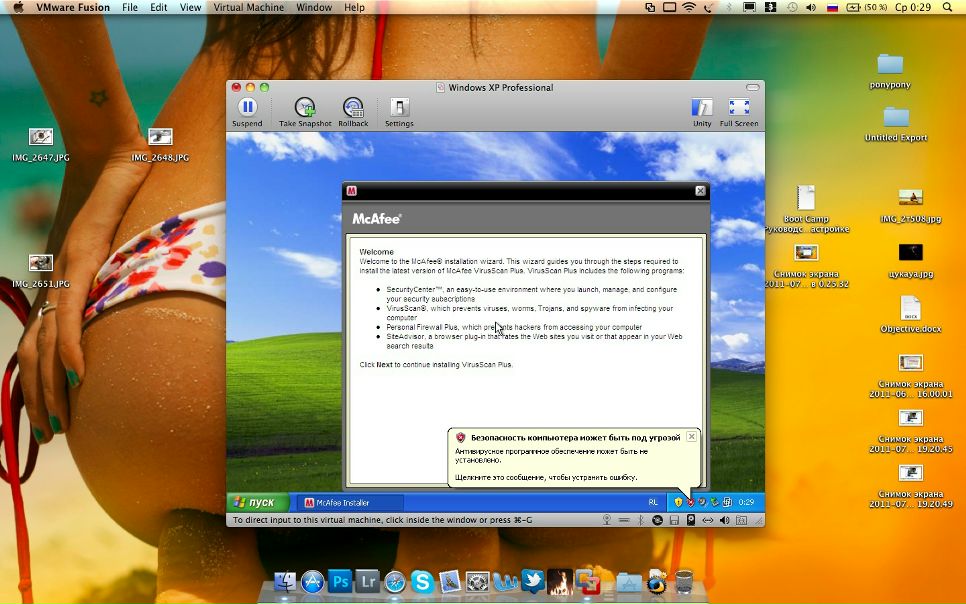Launch Lightroom from the Dock

[367, 581]
